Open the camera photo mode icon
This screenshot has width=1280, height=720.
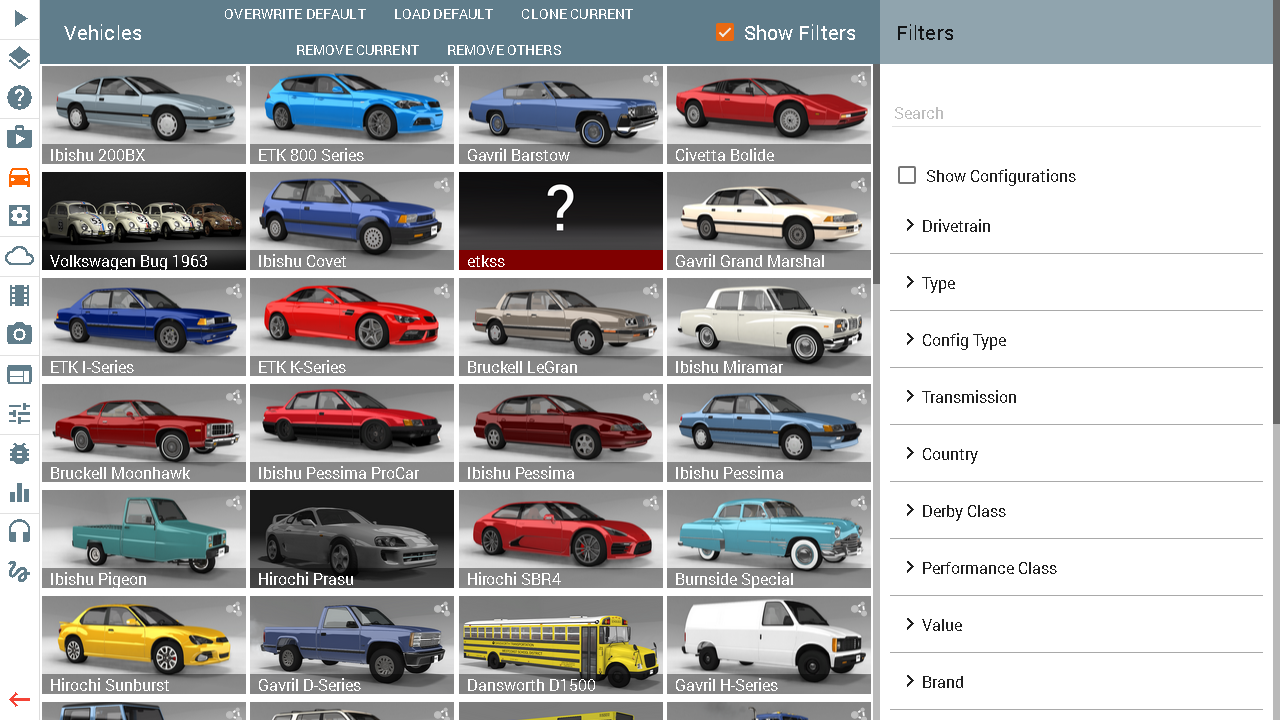(x=20, y=334)
